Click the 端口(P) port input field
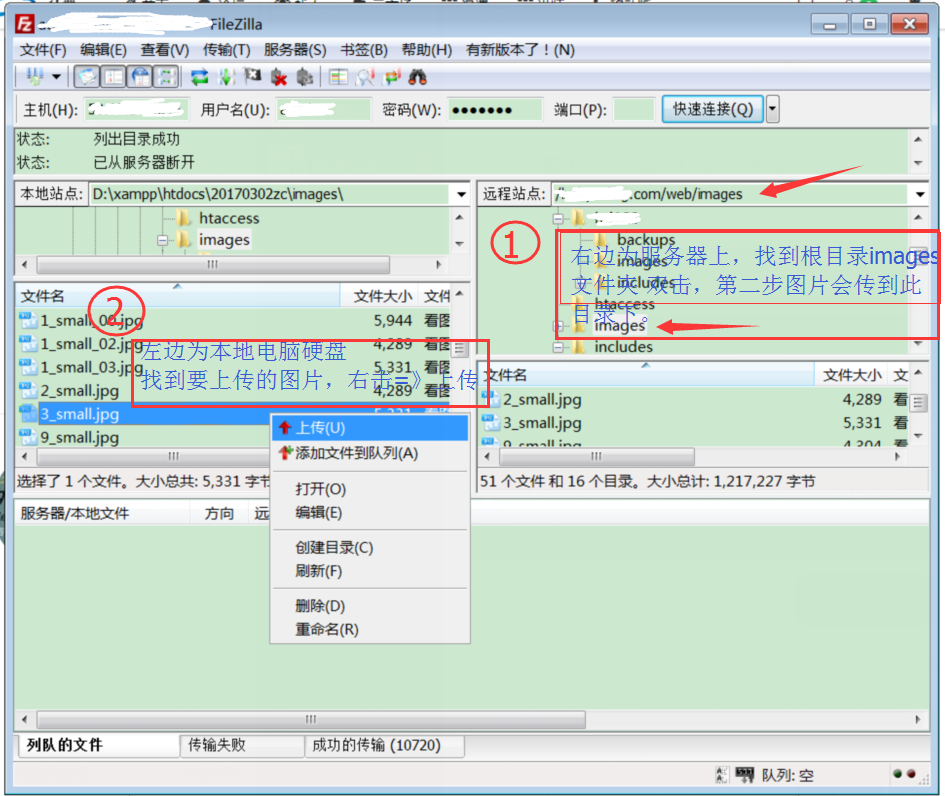 634,109
